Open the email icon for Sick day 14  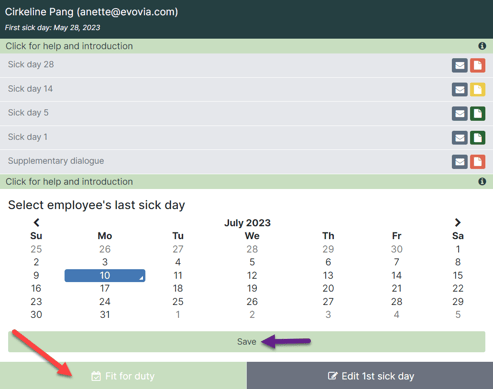click(460, 89)
